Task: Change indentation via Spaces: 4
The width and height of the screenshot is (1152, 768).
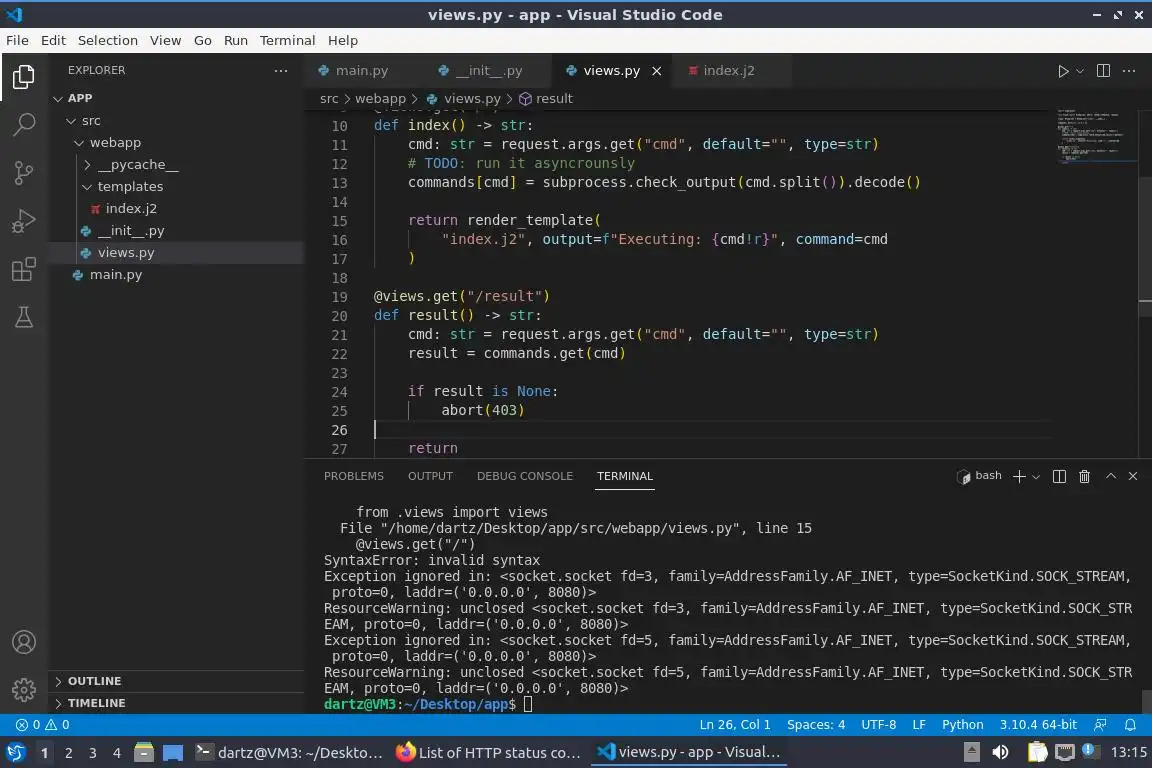Action: pyautogui.click(x=816, y=725)
